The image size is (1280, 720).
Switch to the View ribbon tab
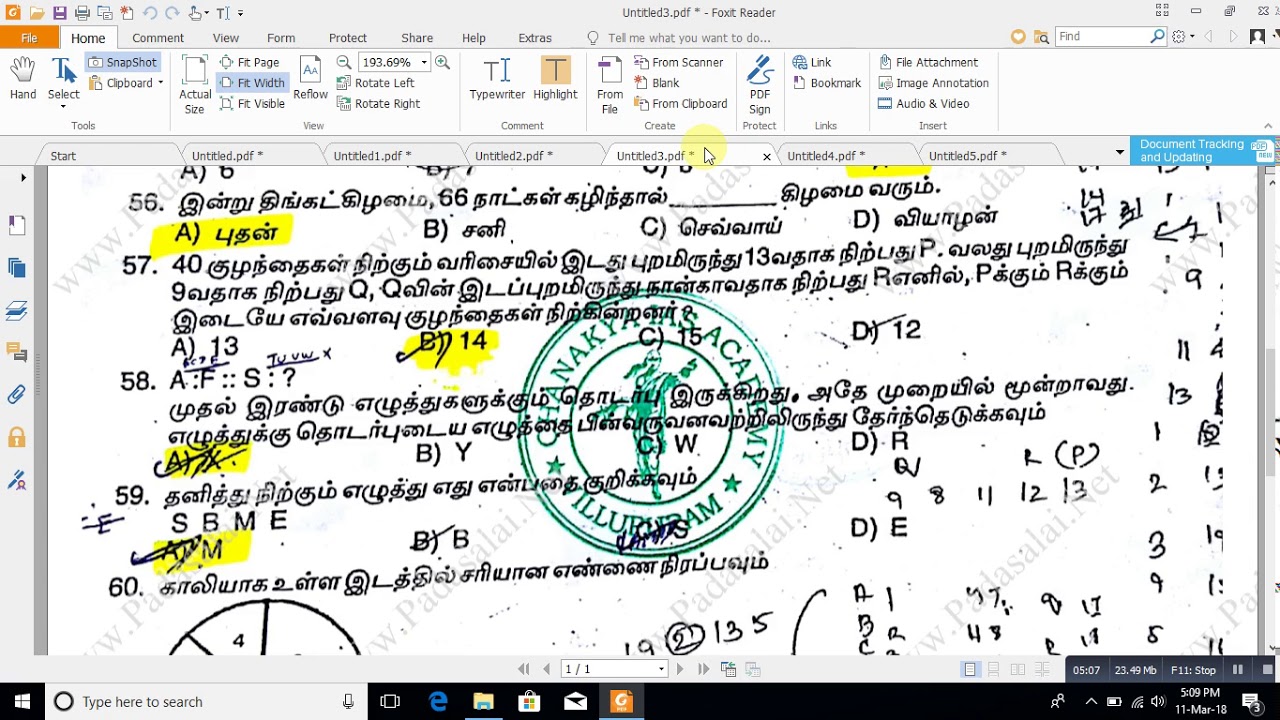(x=226, y=38)
